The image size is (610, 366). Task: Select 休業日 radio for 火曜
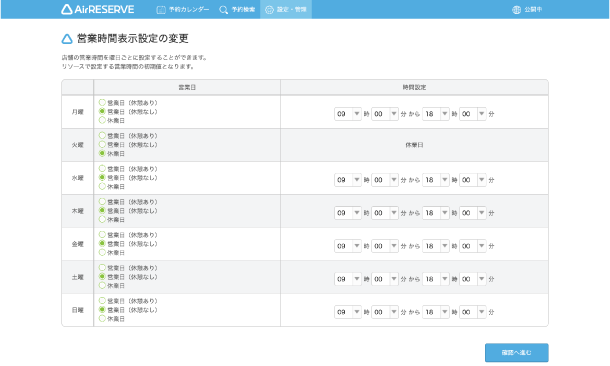click(102, 153)
